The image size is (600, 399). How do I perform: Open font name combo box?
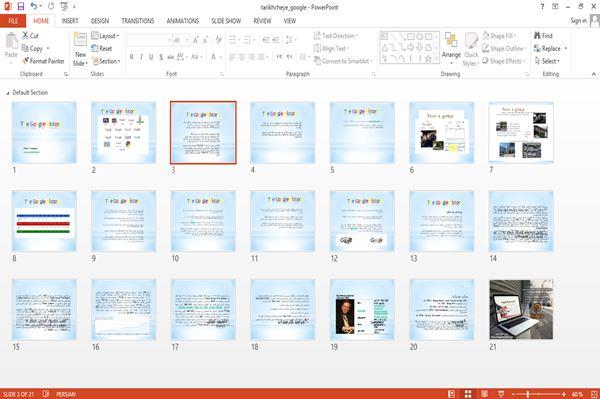pos(149,40)
